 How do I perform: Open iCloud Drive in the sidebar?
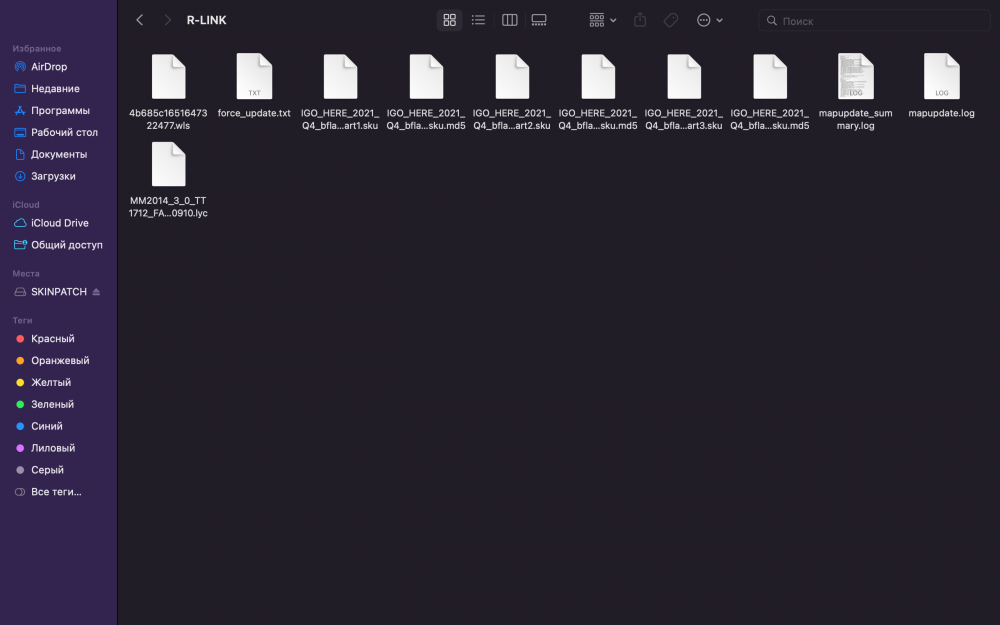pos(59,223)
